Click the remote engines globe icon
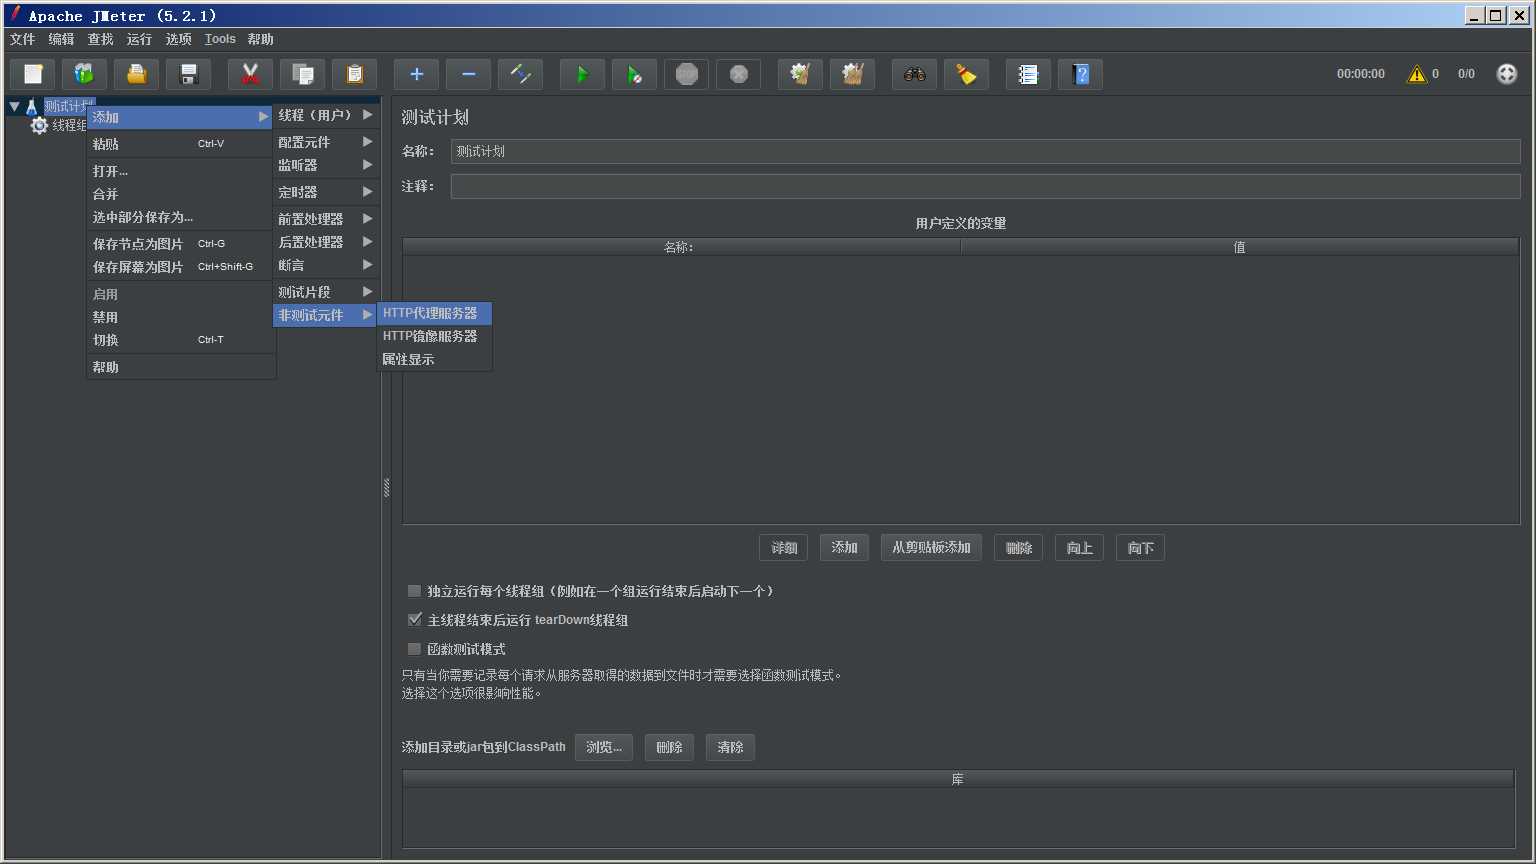The height and width of the screenshot is (864, 1536). tap(1506, 74)
